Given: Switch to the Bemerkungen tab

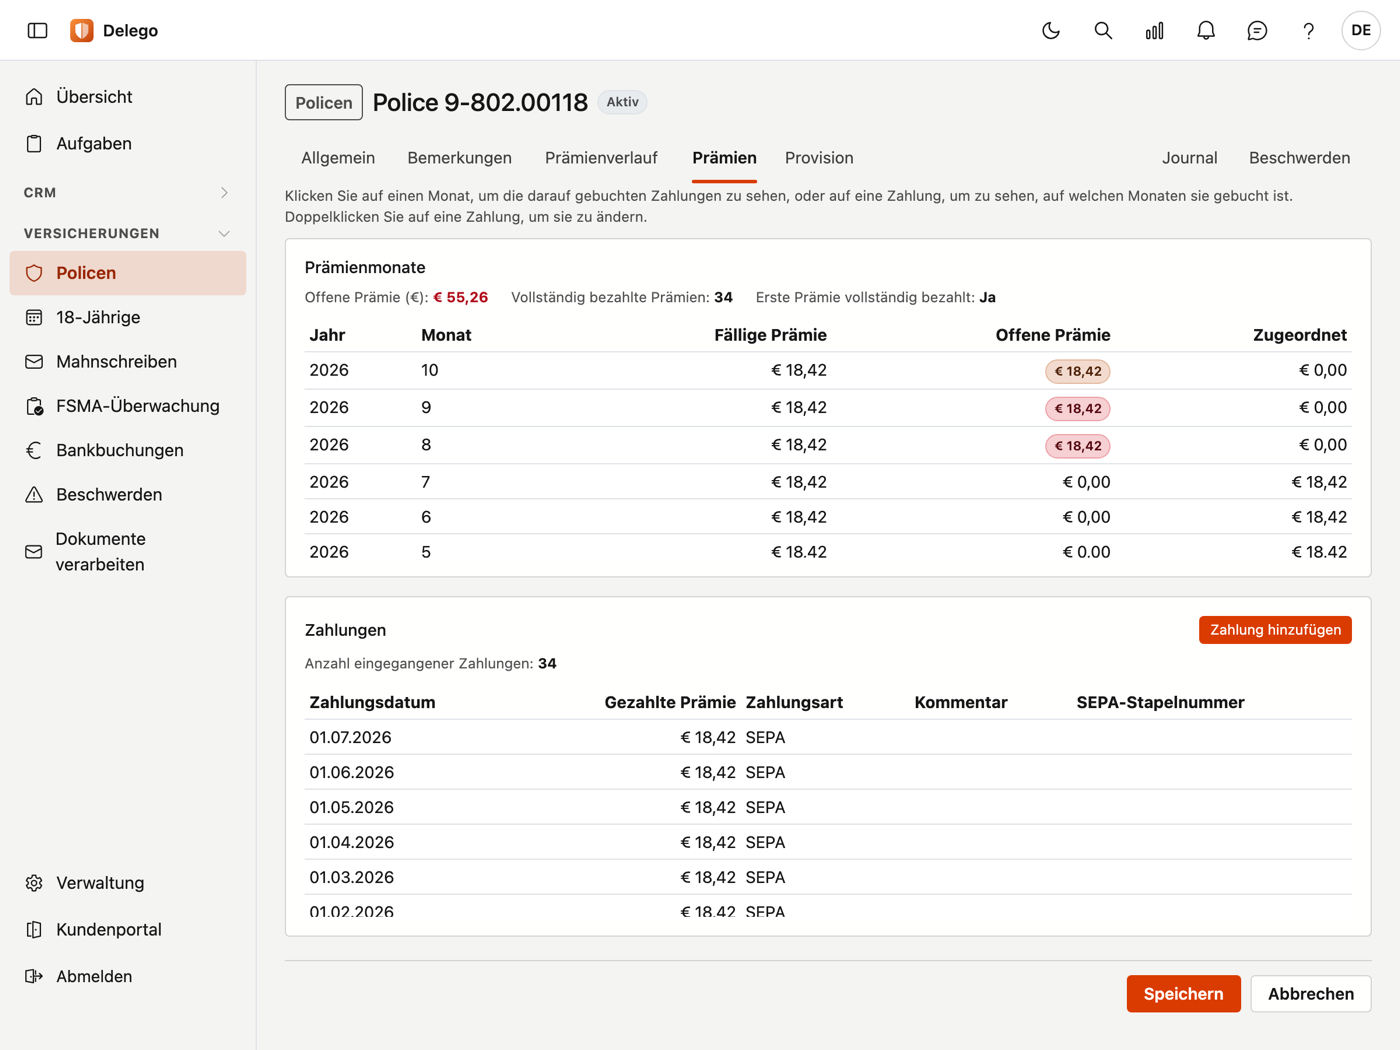Looking at the screenshot, I should 459,158.
